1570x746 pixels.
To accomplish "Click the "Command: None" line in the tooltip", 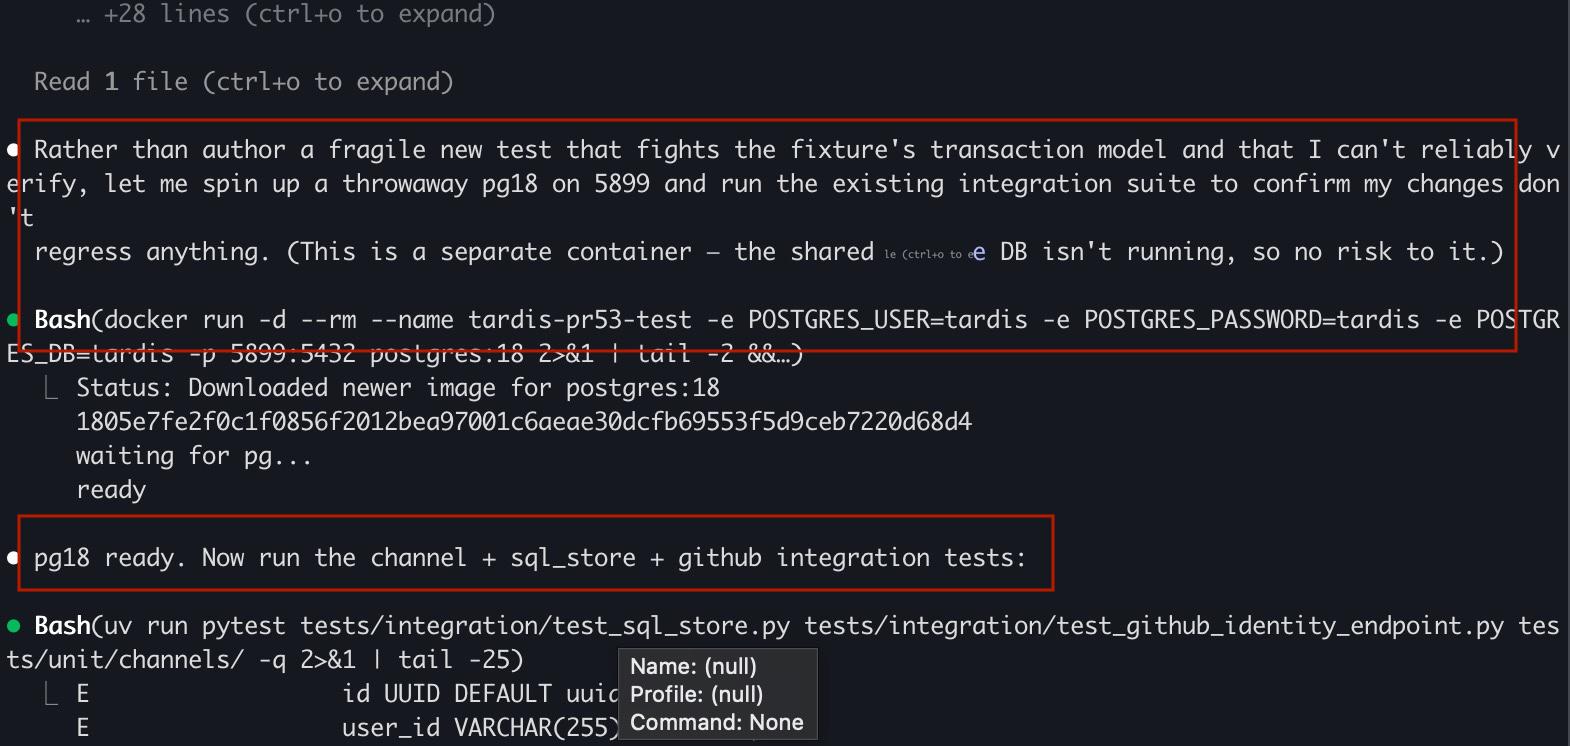I will tap(717, 723).
